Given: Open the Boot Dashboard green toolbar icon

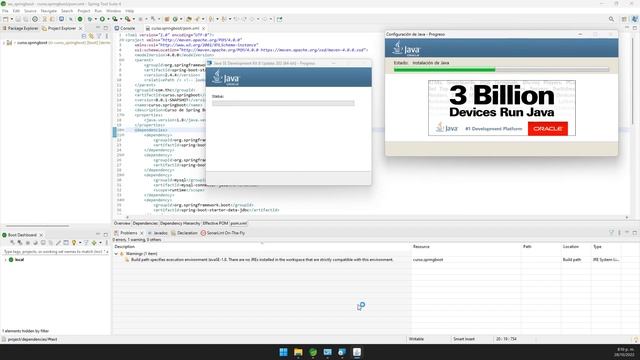Looking at the screenshot, I should [80, 19].
